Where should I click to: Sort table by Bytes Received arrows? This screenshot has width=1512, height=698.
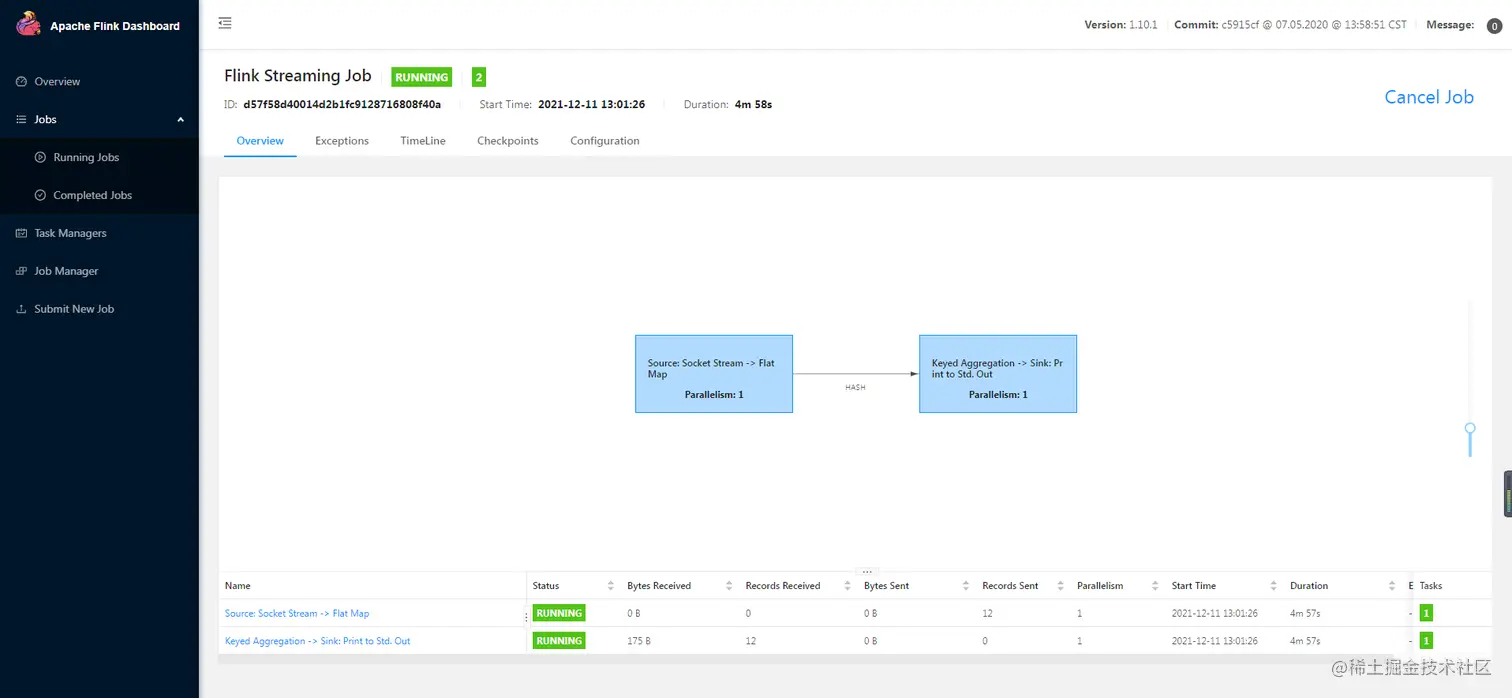click(729, 586)
